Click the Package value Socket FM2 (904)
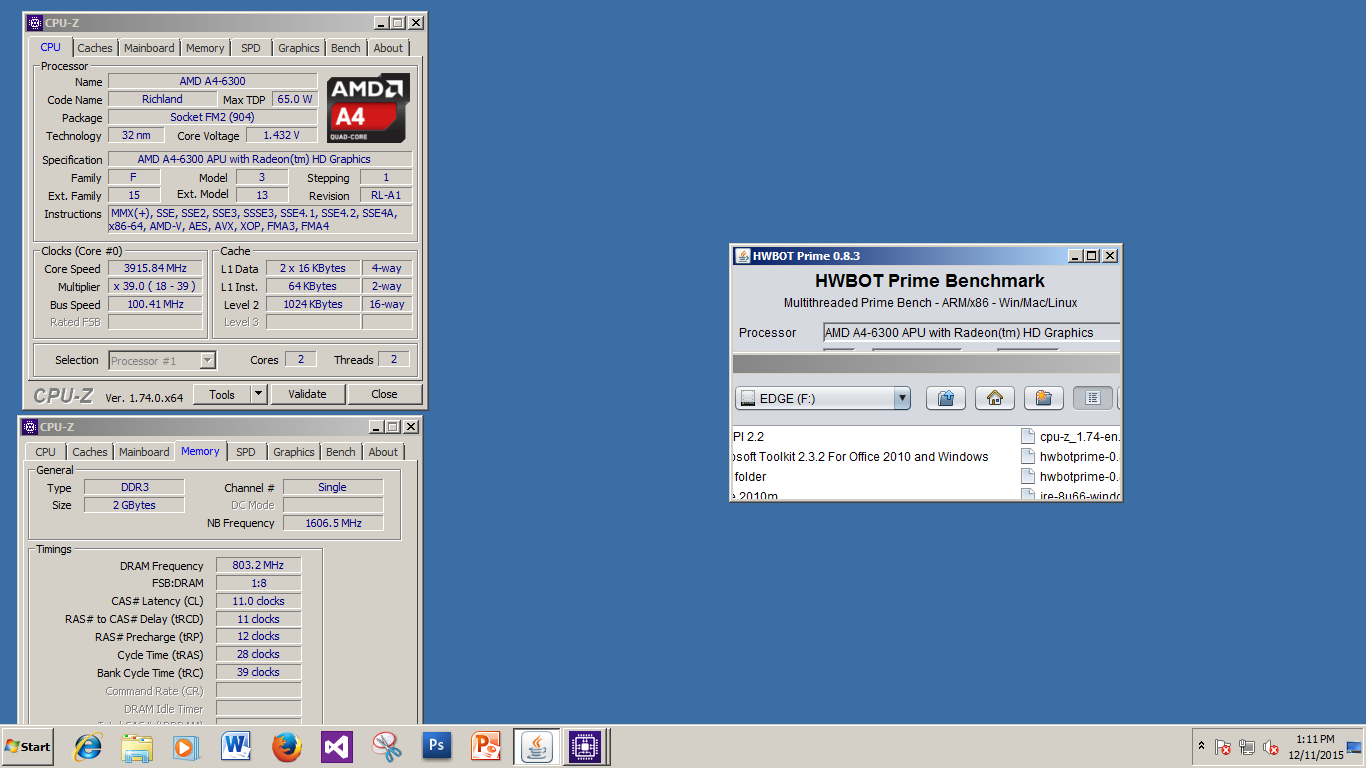The height and width of the screenshot is (768, 1366). click(x=212, y=117)
